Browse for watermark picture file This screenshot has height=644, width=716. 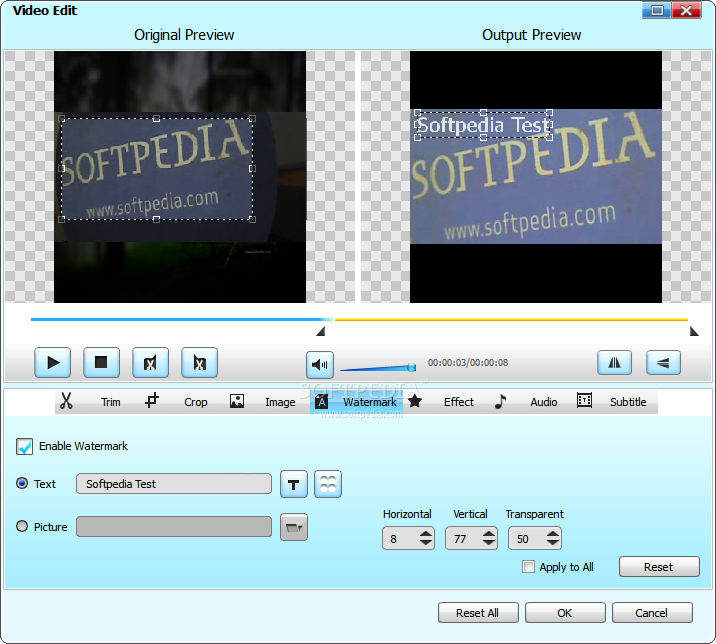coord(294,527)
